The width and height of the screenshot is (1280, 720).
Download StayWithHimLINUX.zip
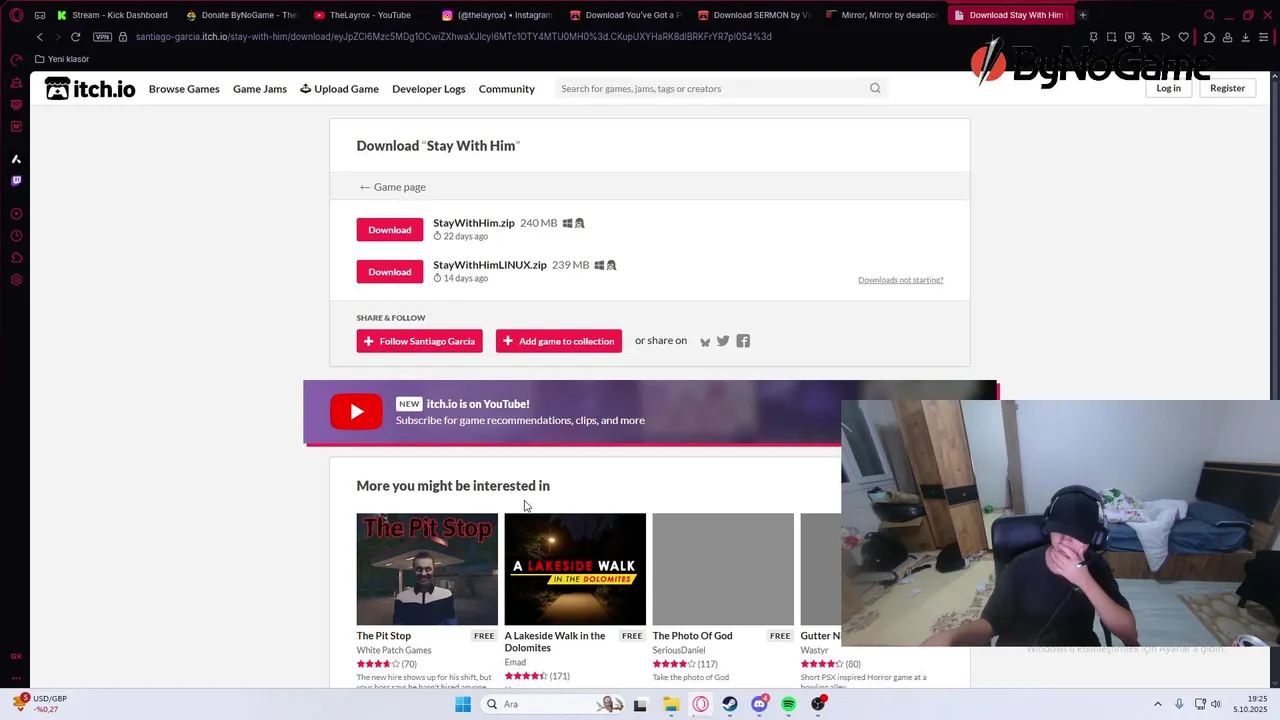click(390, 272)
